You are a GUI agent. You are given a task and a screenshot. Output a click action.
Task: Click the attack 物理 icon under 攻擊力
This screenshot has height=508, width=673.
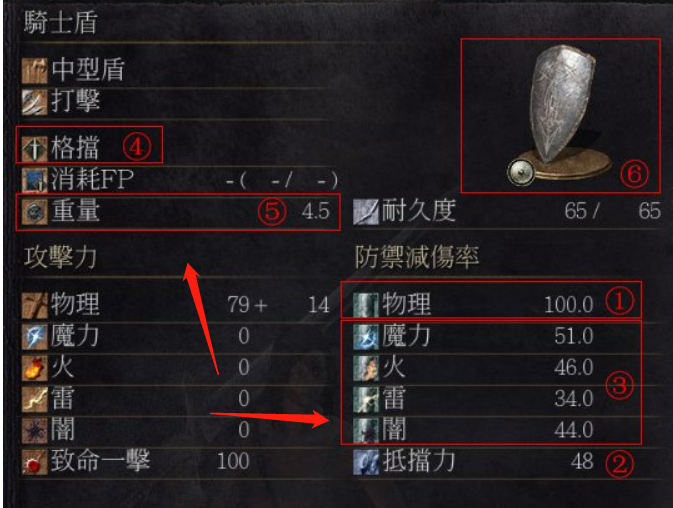coord(34,305)
